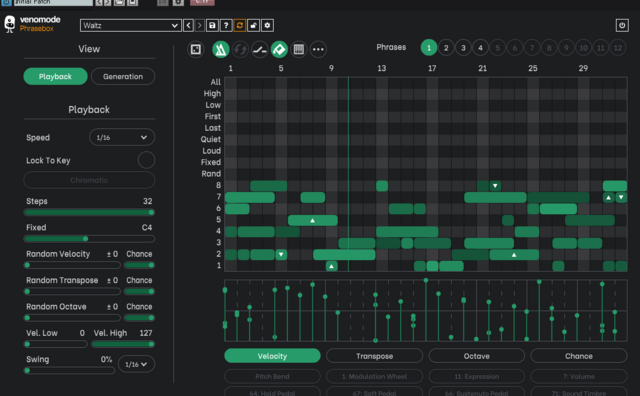
Task: Open the Chromatic scale dropdown
Action: (x=89, y=180)
